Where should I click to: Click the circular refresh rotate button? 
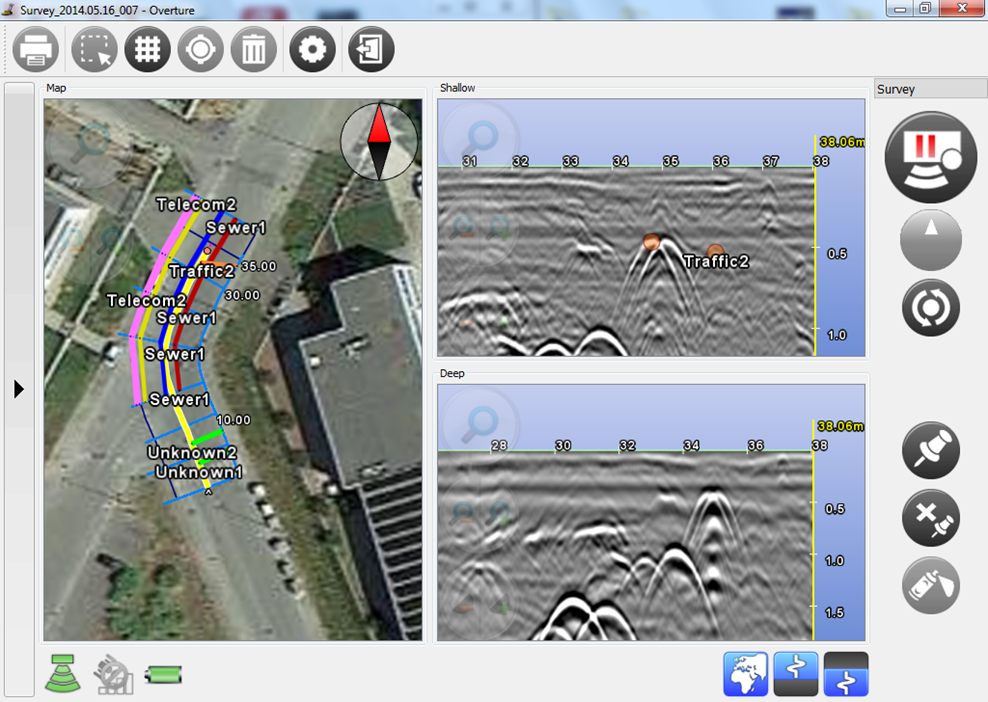coord(931,308)
